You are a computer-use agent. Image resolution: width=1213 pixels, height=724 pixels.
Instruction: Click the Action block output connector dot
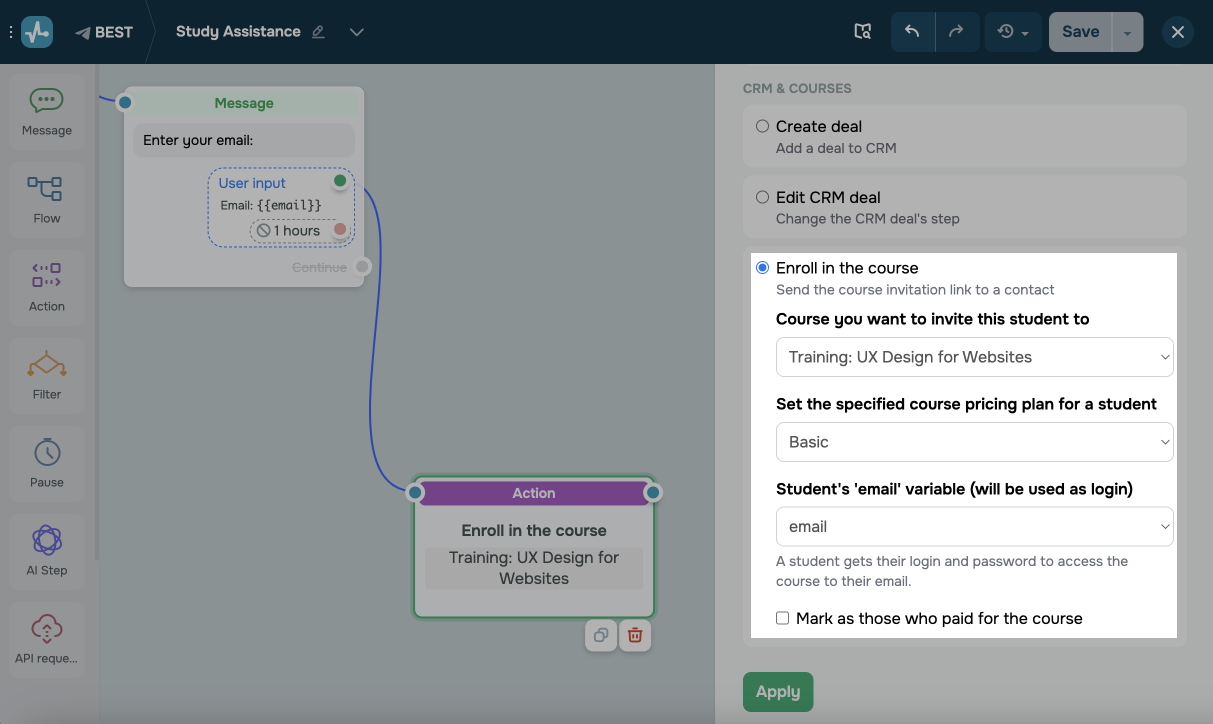653,493
